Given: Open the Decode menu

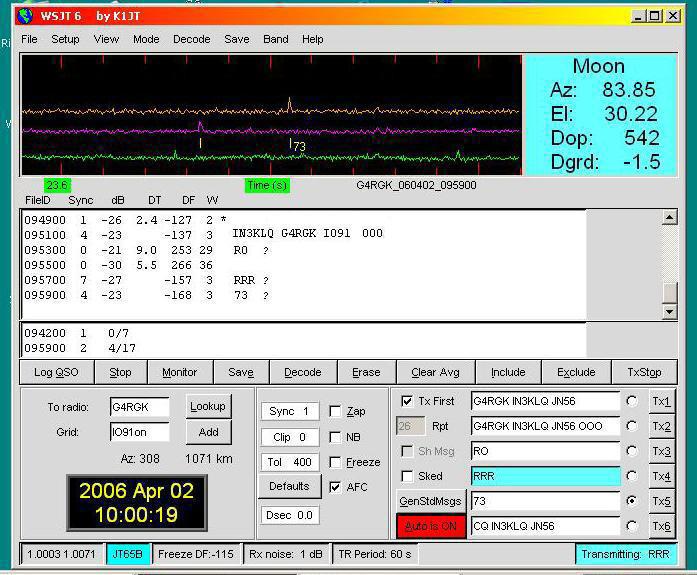Looking at the screenshot, I should pos(191,39).
